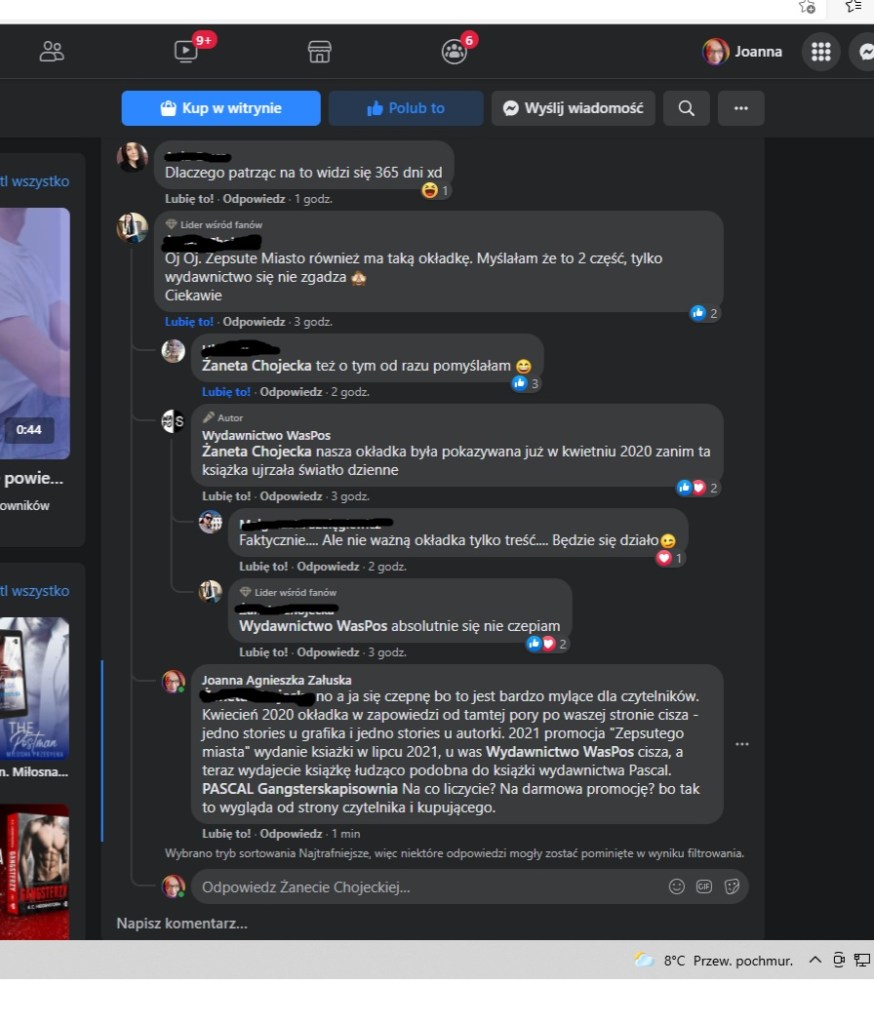
Task: Open the page's three-dot more options menu
Action: (741, 108)
